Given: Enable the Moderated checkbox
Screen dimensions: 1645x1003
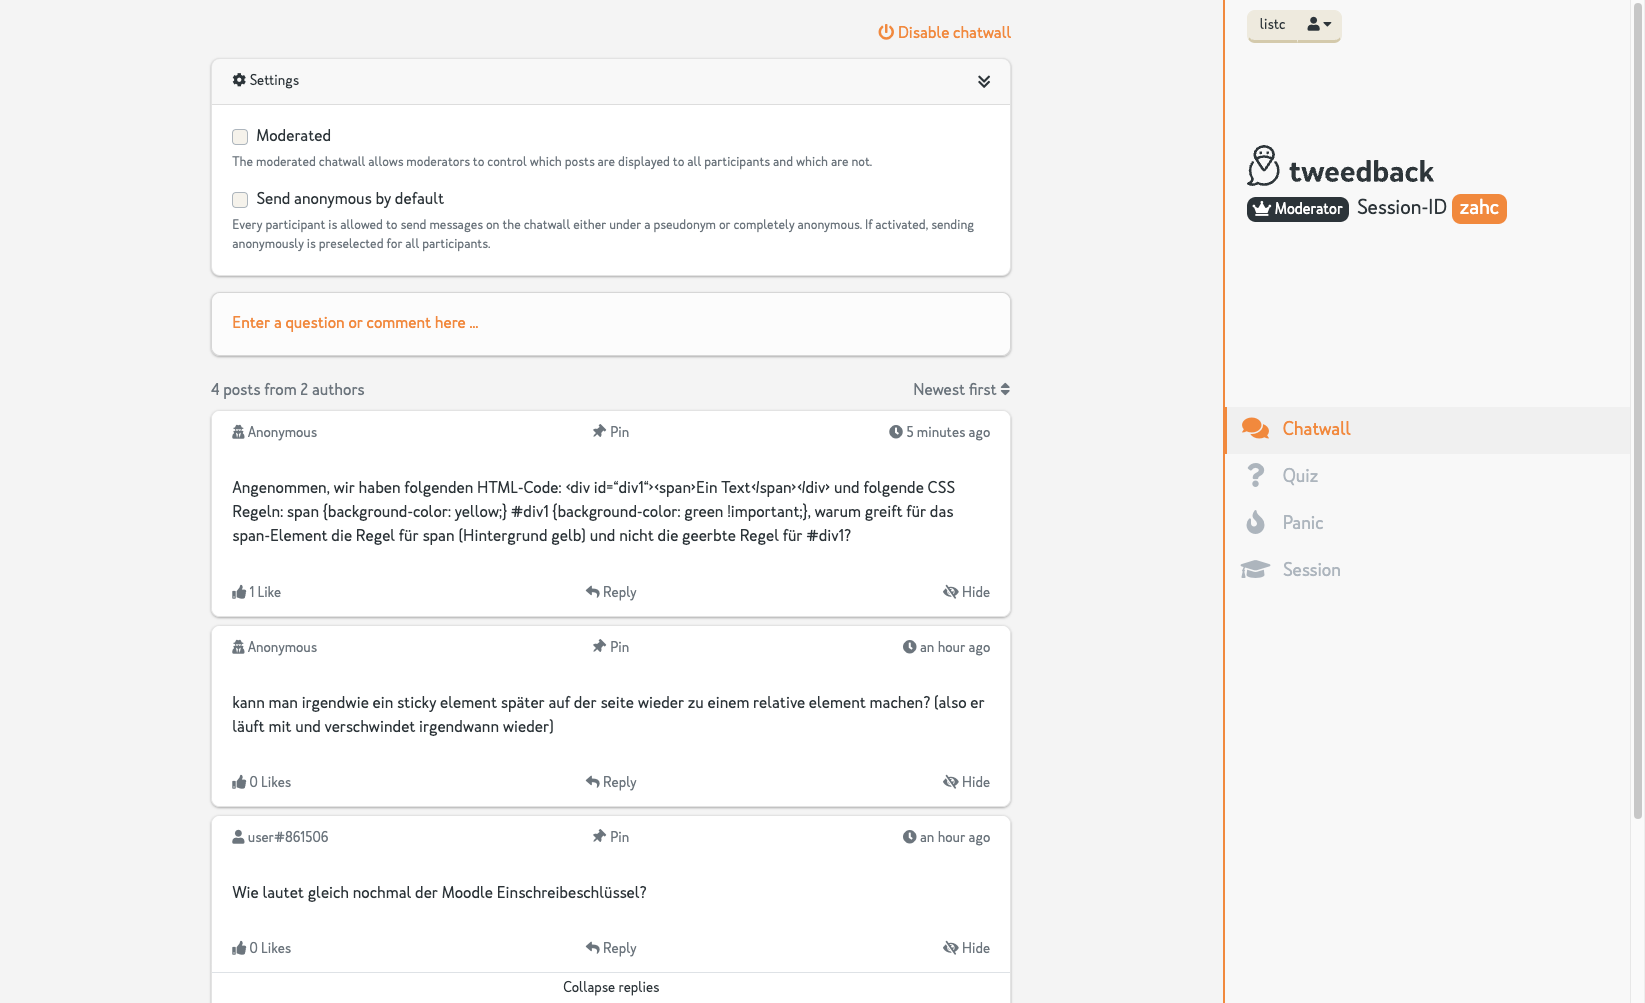Looking at the screenshot, I should pyautogui.click(x=240, y=137).
